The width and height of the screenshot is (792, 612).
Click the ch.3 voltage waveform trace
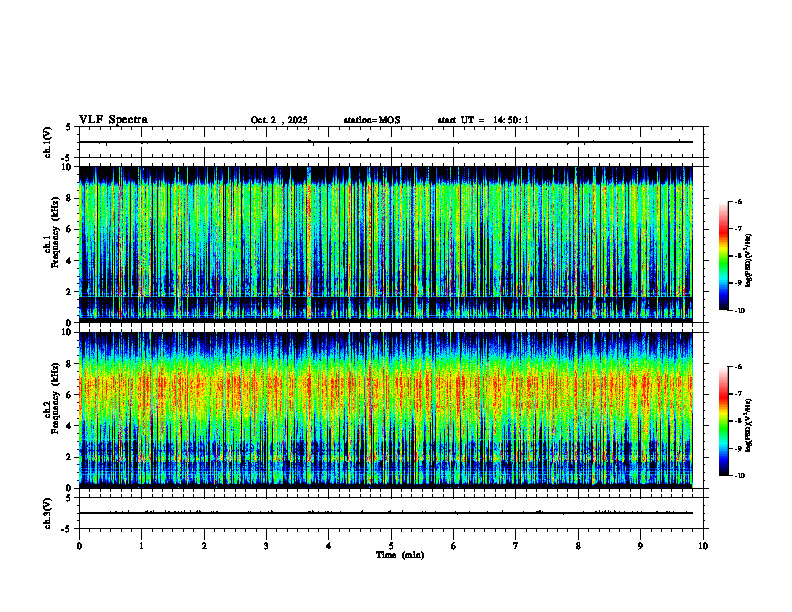(386, 513)
